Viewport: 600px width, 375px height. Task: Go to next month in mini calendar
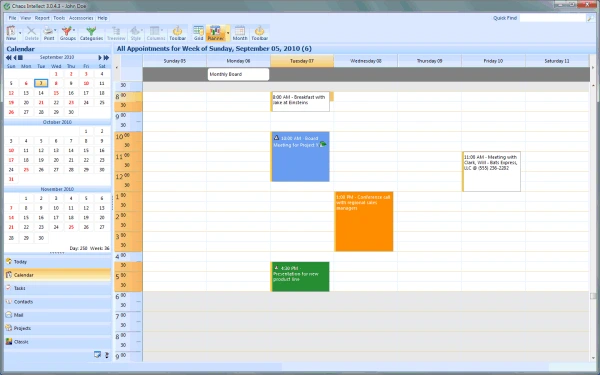click(x=100, y=57)
